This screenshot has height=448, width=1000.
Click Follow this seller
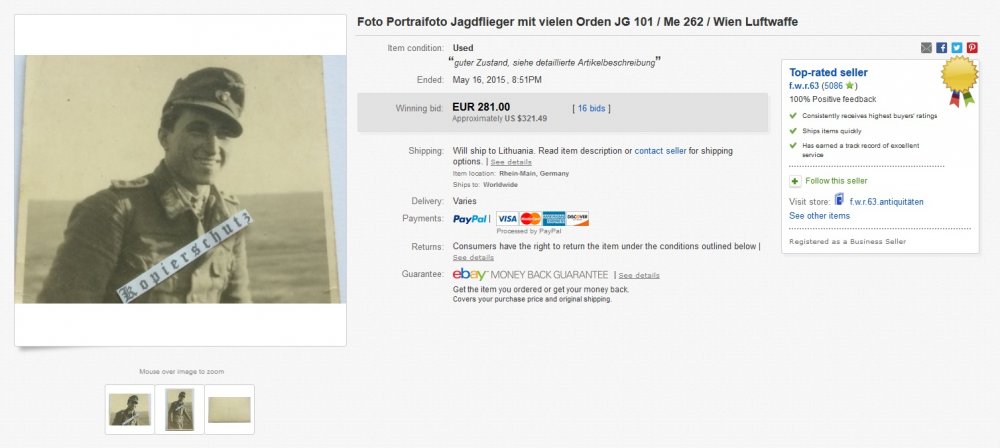pos(836,181)
